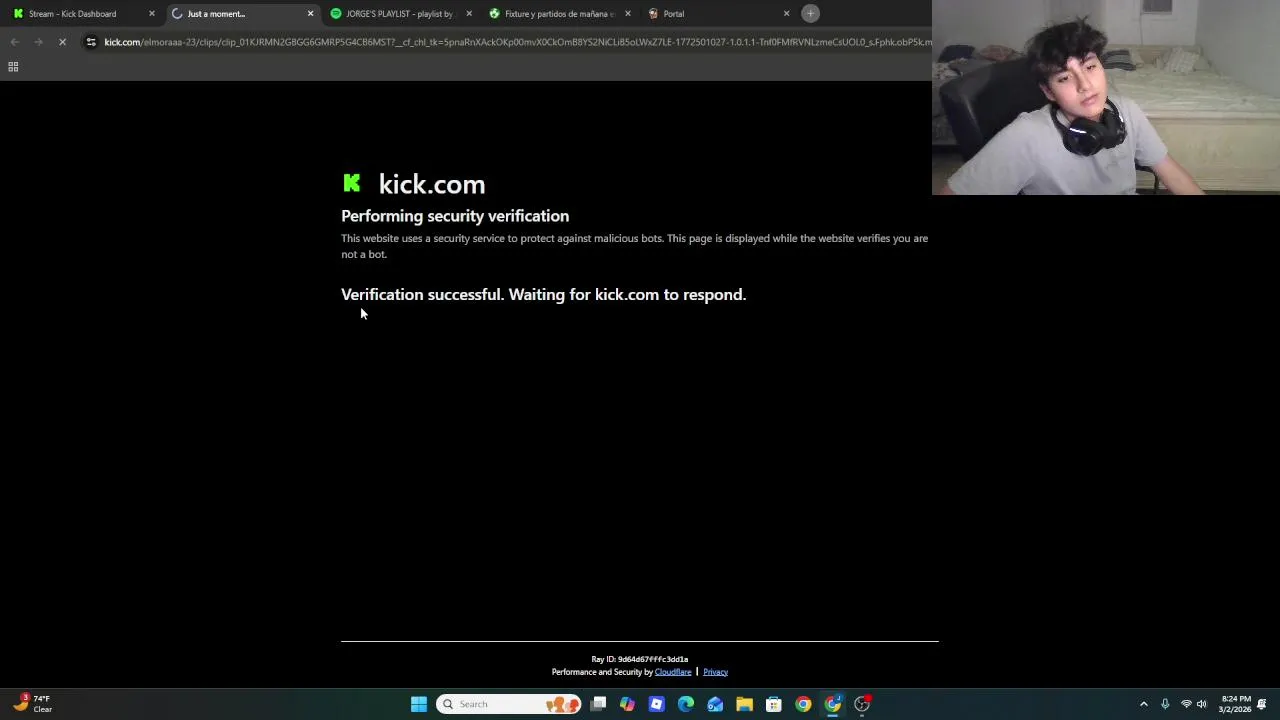Click the webcam overlay thumbnail

click(1106, 97)
